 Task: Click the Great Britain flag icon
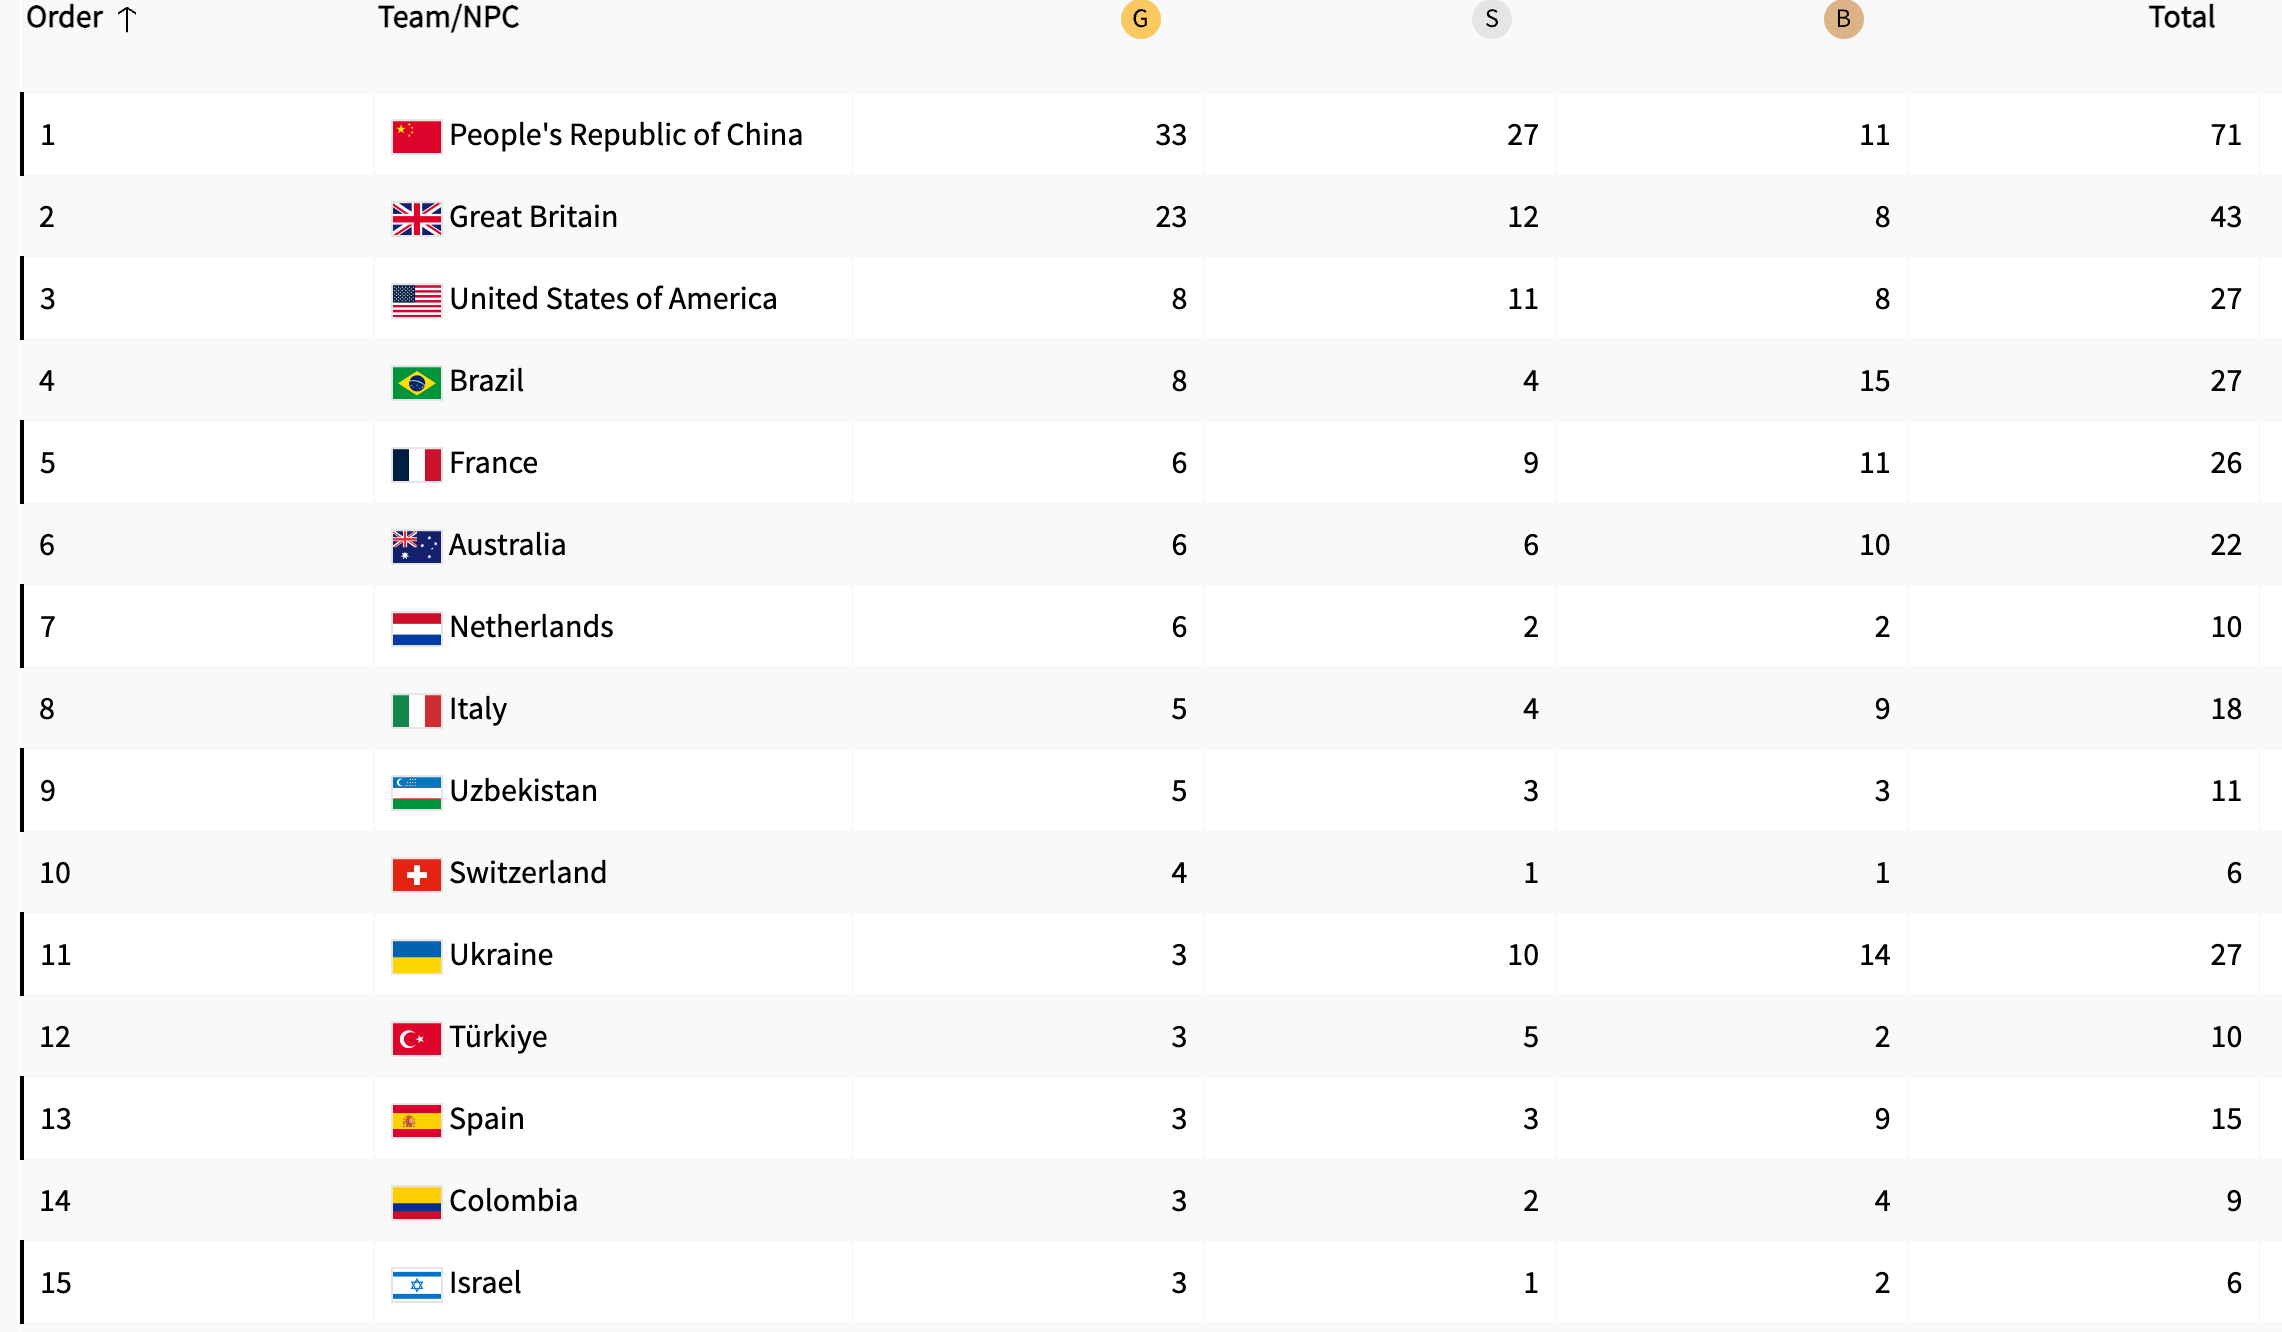pyautogui.click(x=416, y=218)
